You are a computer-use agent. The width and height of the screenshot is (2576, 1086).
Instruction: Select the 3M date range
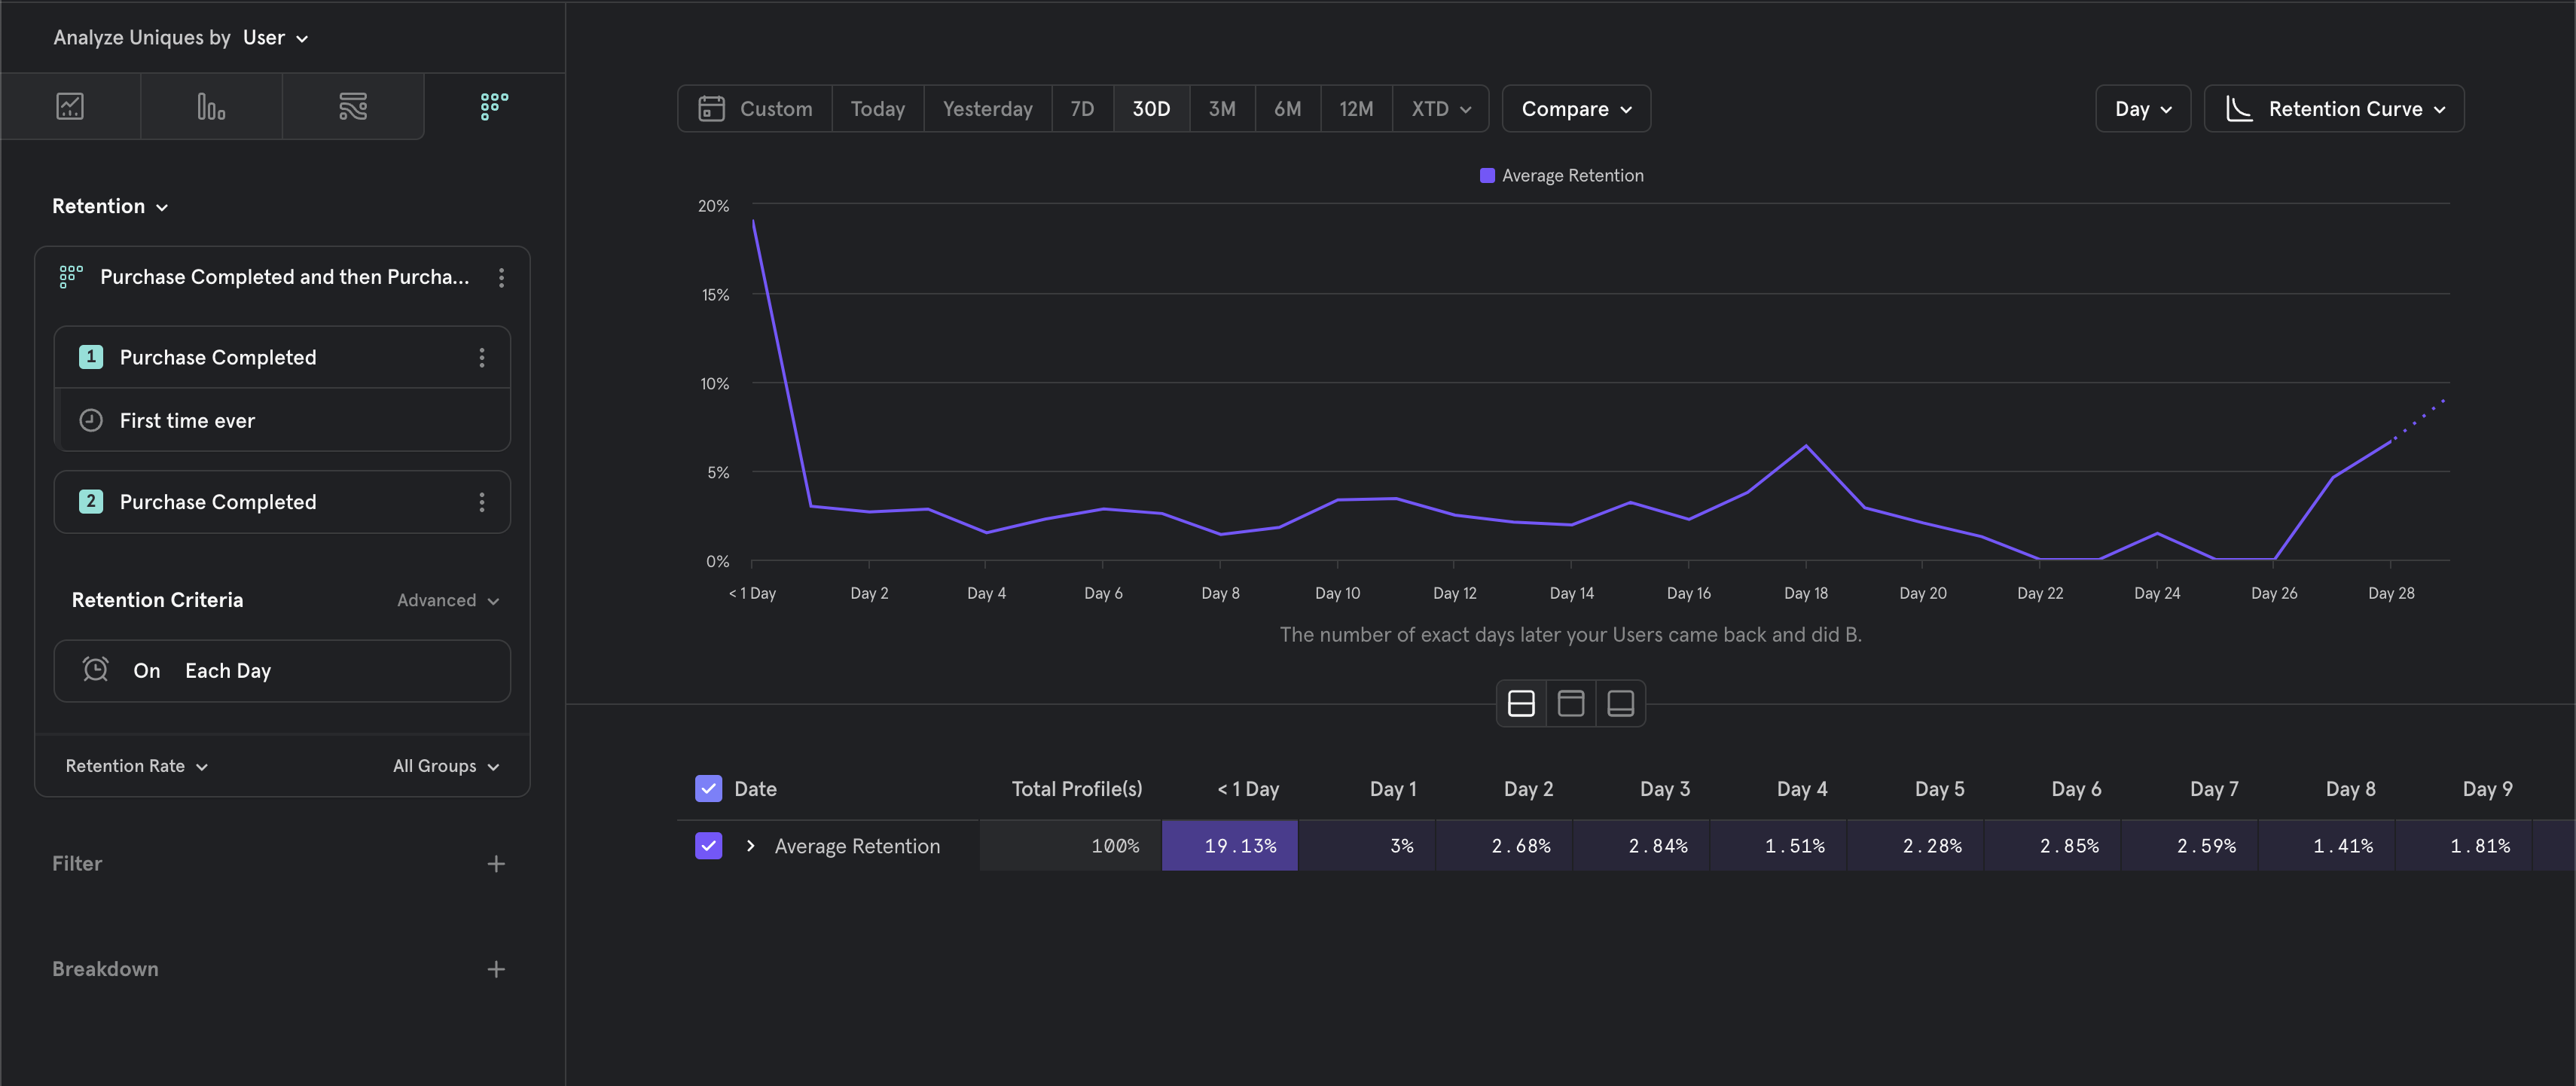pos(1221,109)
